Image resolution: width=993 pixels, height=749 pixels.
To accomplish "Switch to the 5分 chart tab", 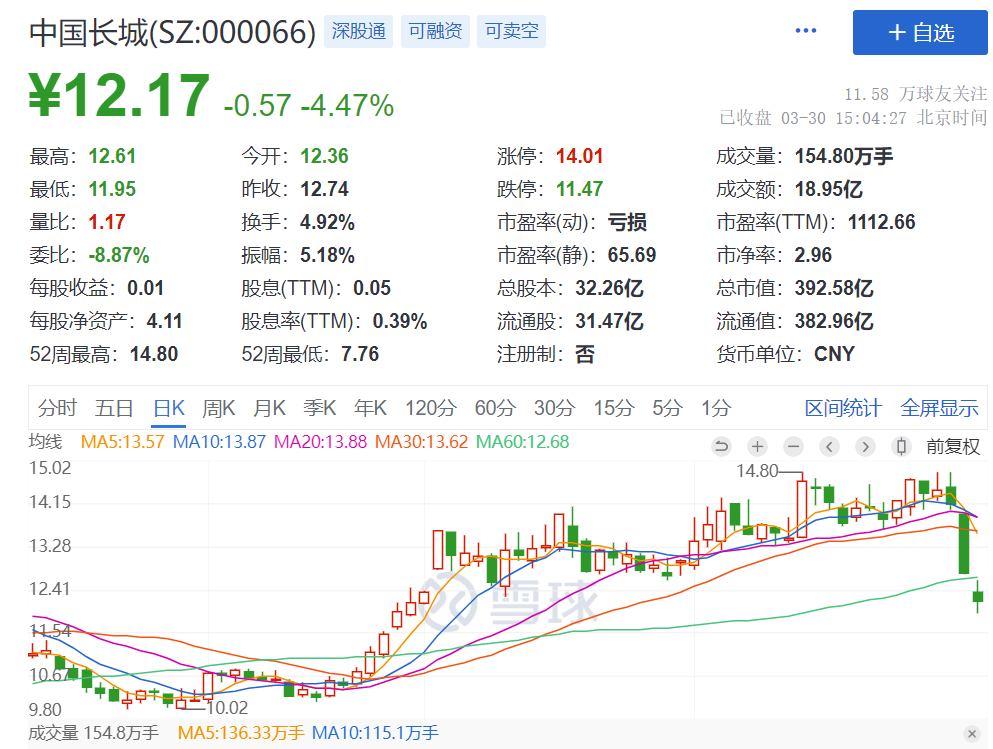I will 667,408.
